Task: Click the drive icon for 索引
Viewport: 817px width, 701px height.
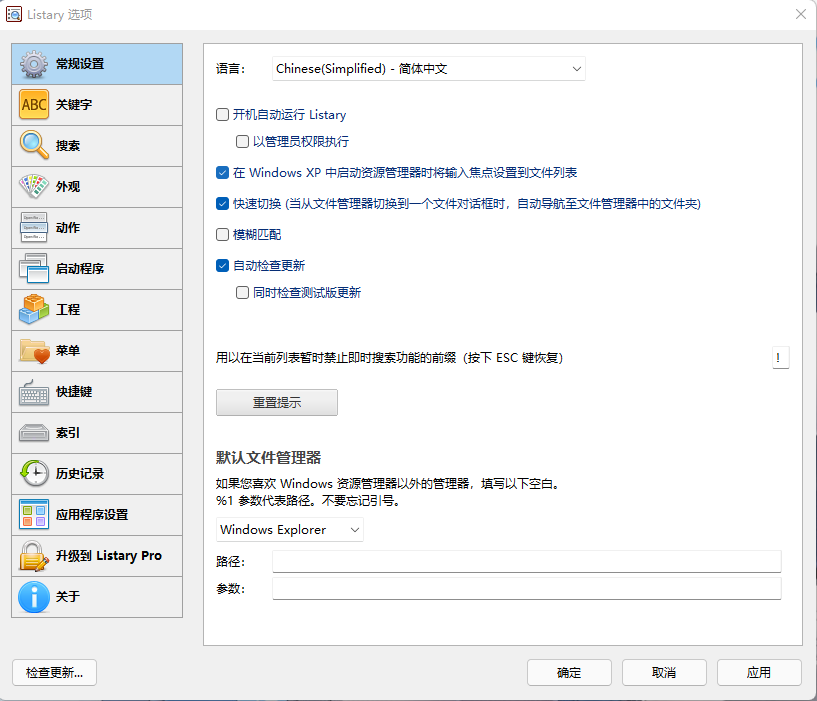Action: (x=34, y=433)
